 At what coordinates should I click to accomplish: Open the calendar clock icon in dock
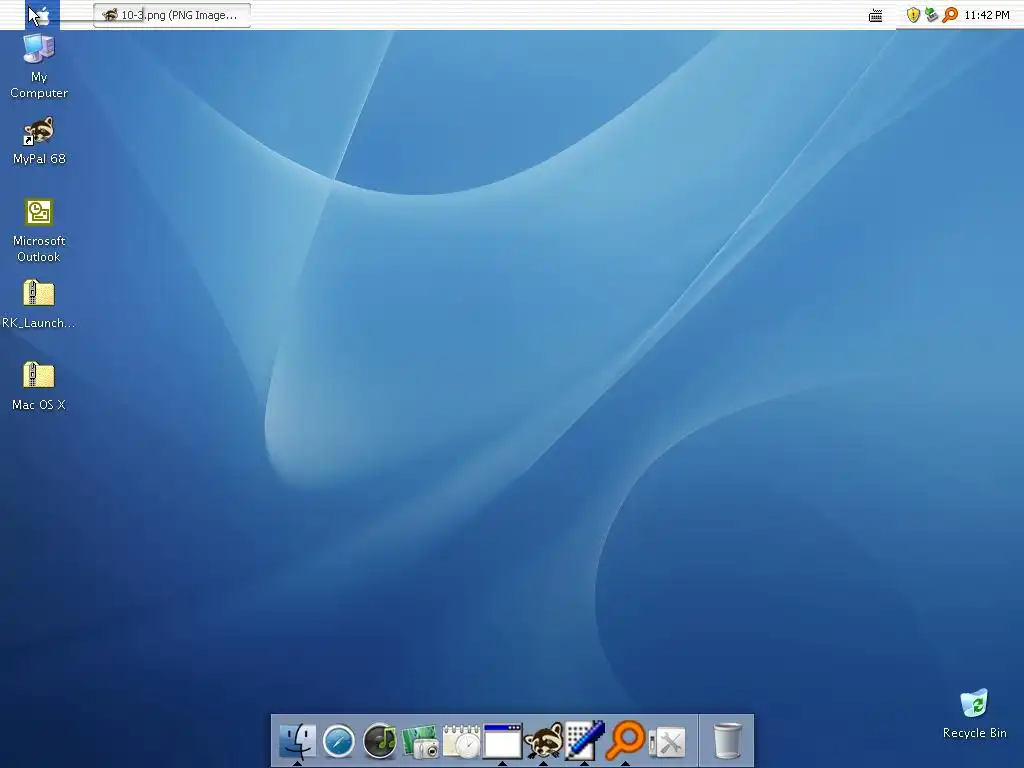pos(461,741)
